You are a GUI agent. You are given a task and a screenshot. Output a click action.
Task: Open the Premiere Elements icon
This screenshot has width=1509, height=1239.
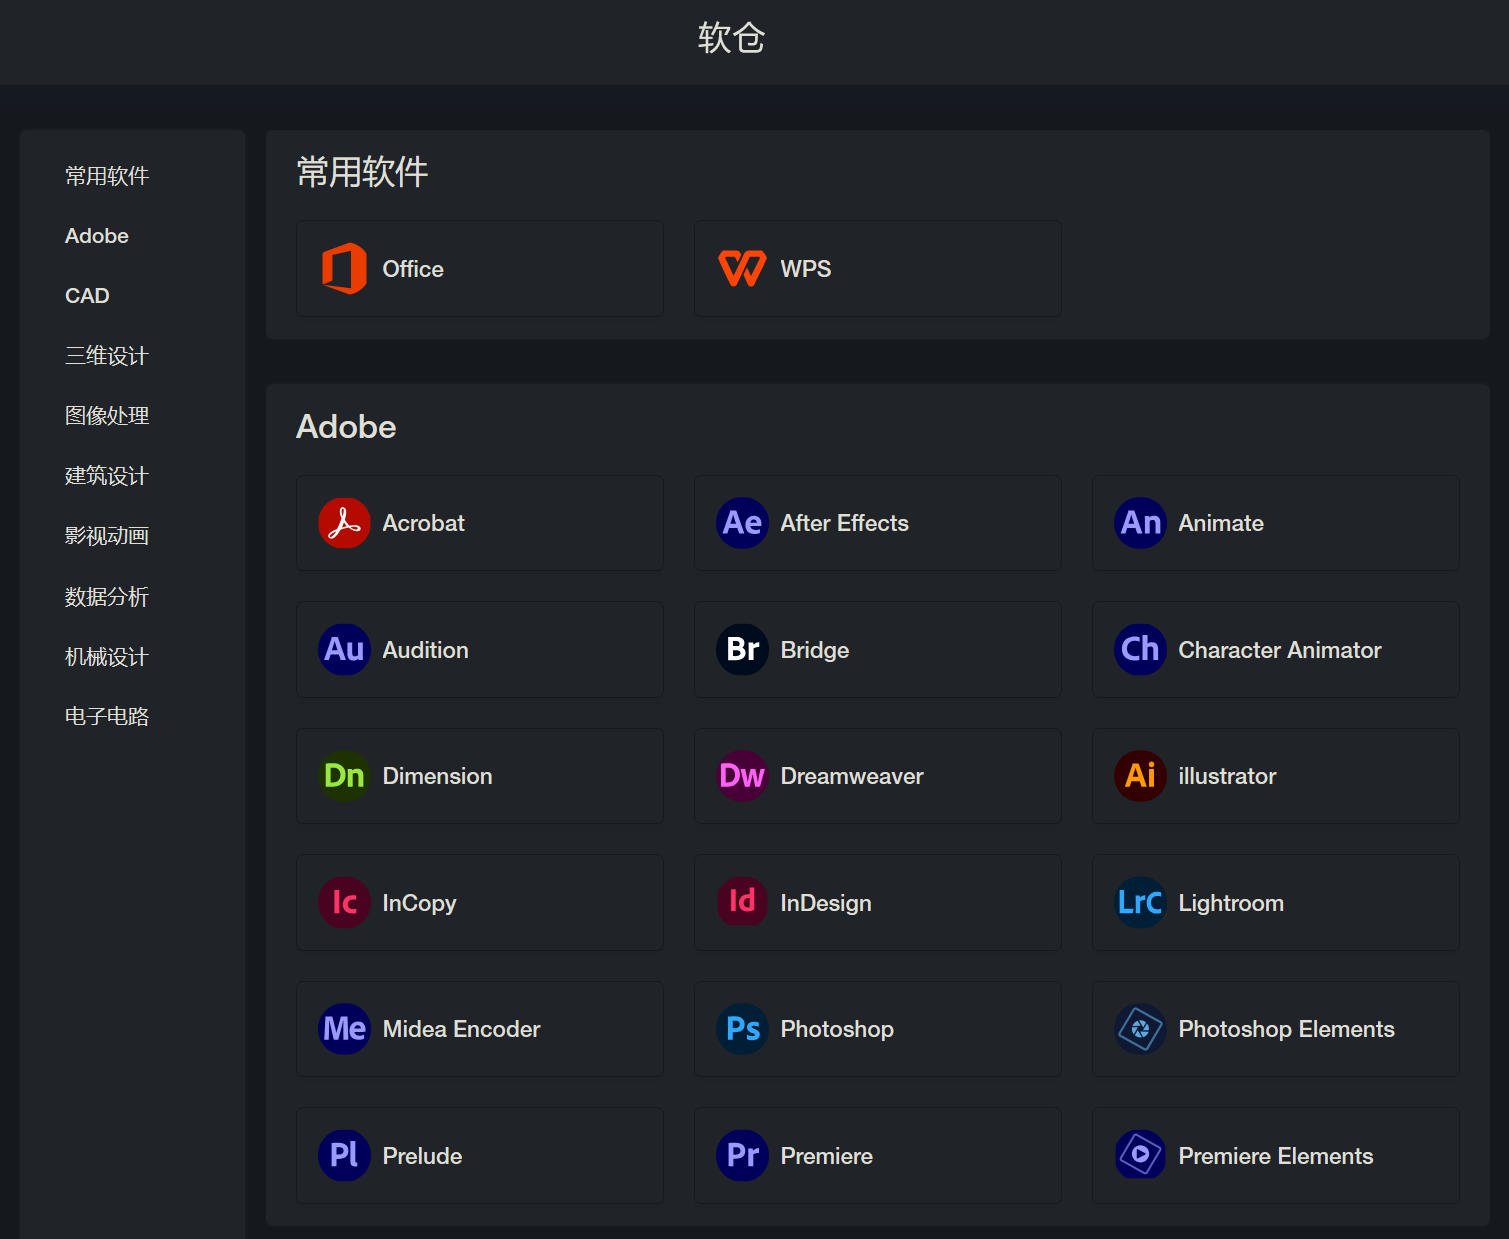(1140, 1156)
